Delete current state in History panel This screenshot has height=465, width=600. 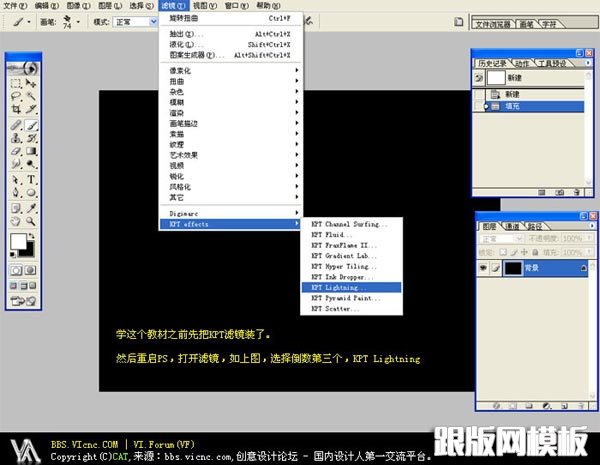(577, 192)
